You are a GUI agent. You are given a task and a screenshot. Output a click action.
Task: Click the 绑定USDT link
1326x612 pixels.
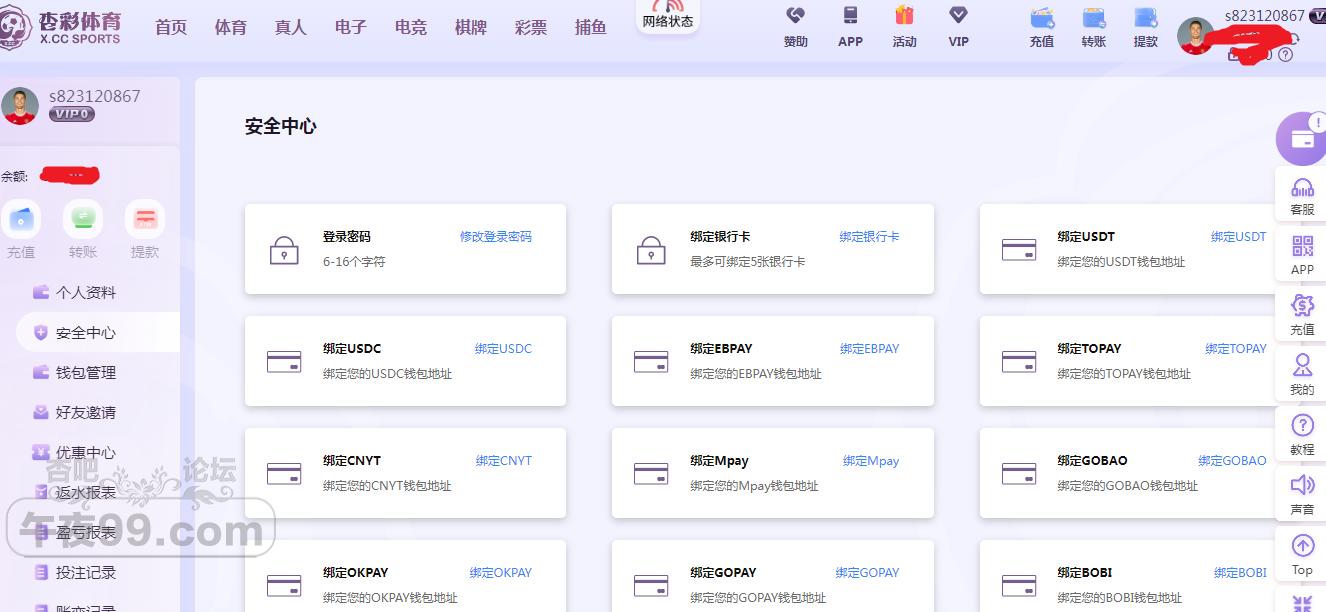pos(1238,237)
